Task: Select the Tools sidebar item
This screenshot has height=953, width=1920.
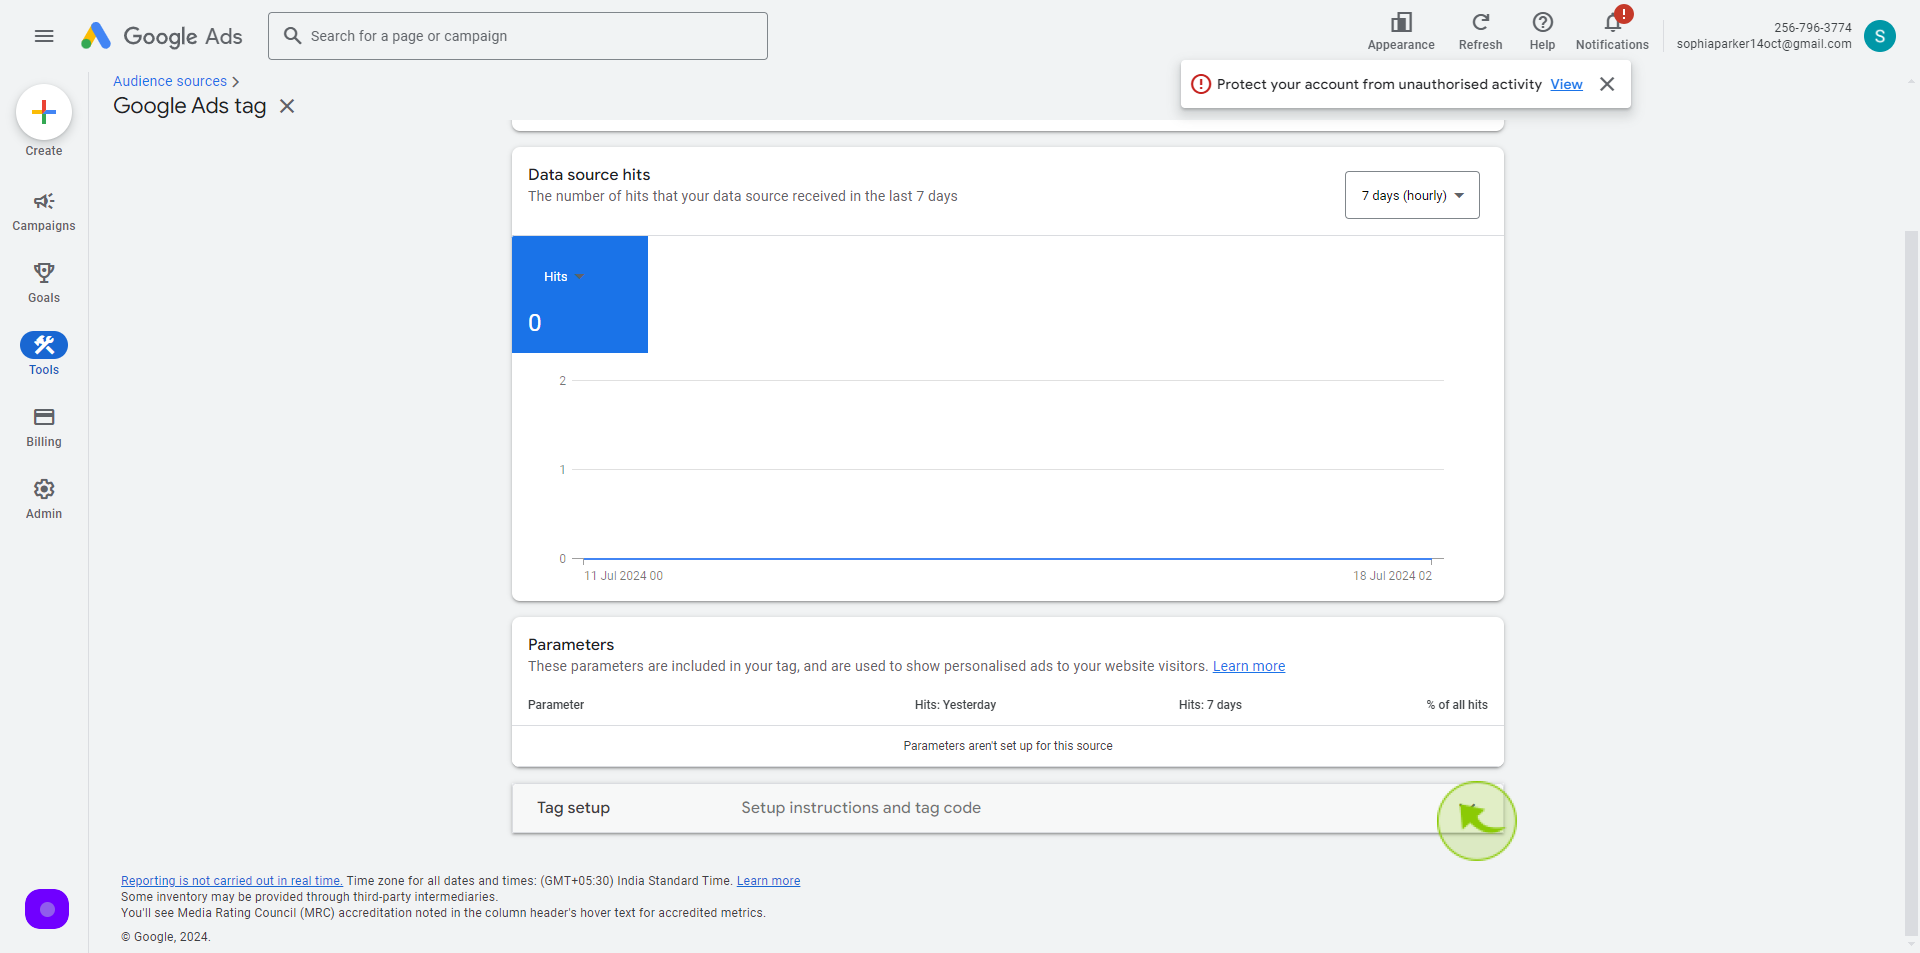Action: 44,355
